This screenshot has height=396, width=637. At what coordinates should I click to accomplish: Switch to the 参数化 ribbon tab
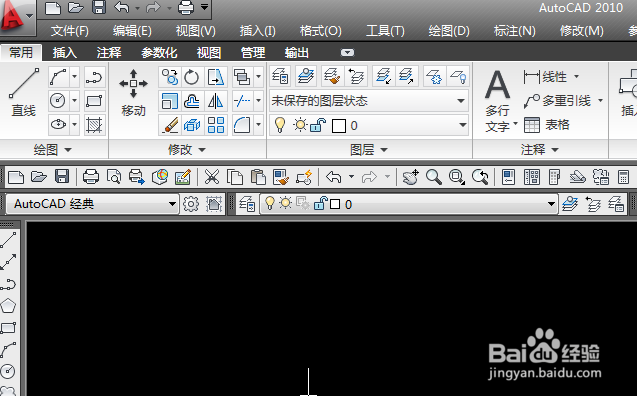159,52
